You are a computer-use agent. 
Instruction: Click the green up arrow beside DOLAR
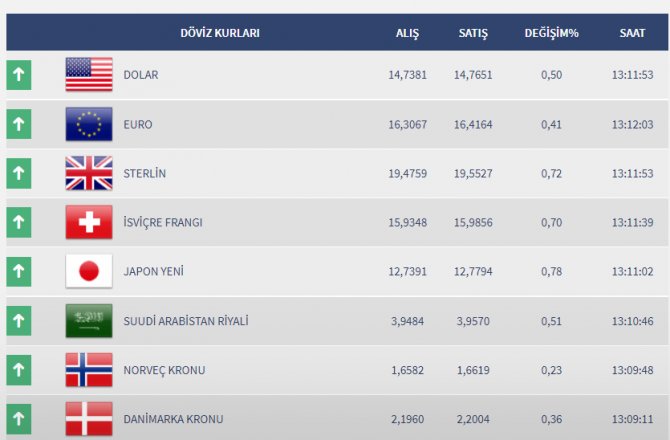click(x=19, y=75)
